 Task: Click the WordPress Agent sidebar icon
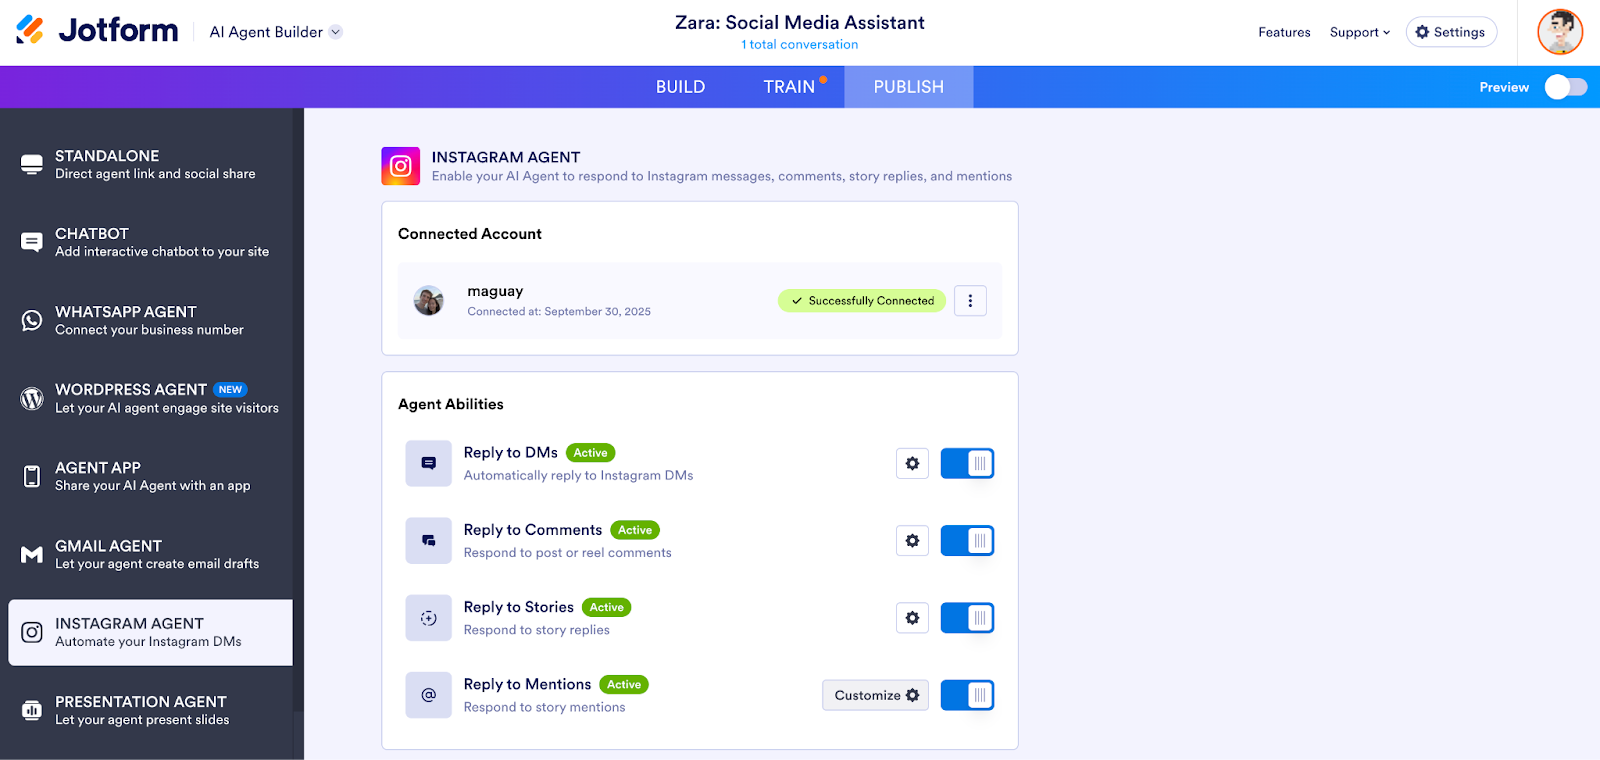[x=32, y=399]
